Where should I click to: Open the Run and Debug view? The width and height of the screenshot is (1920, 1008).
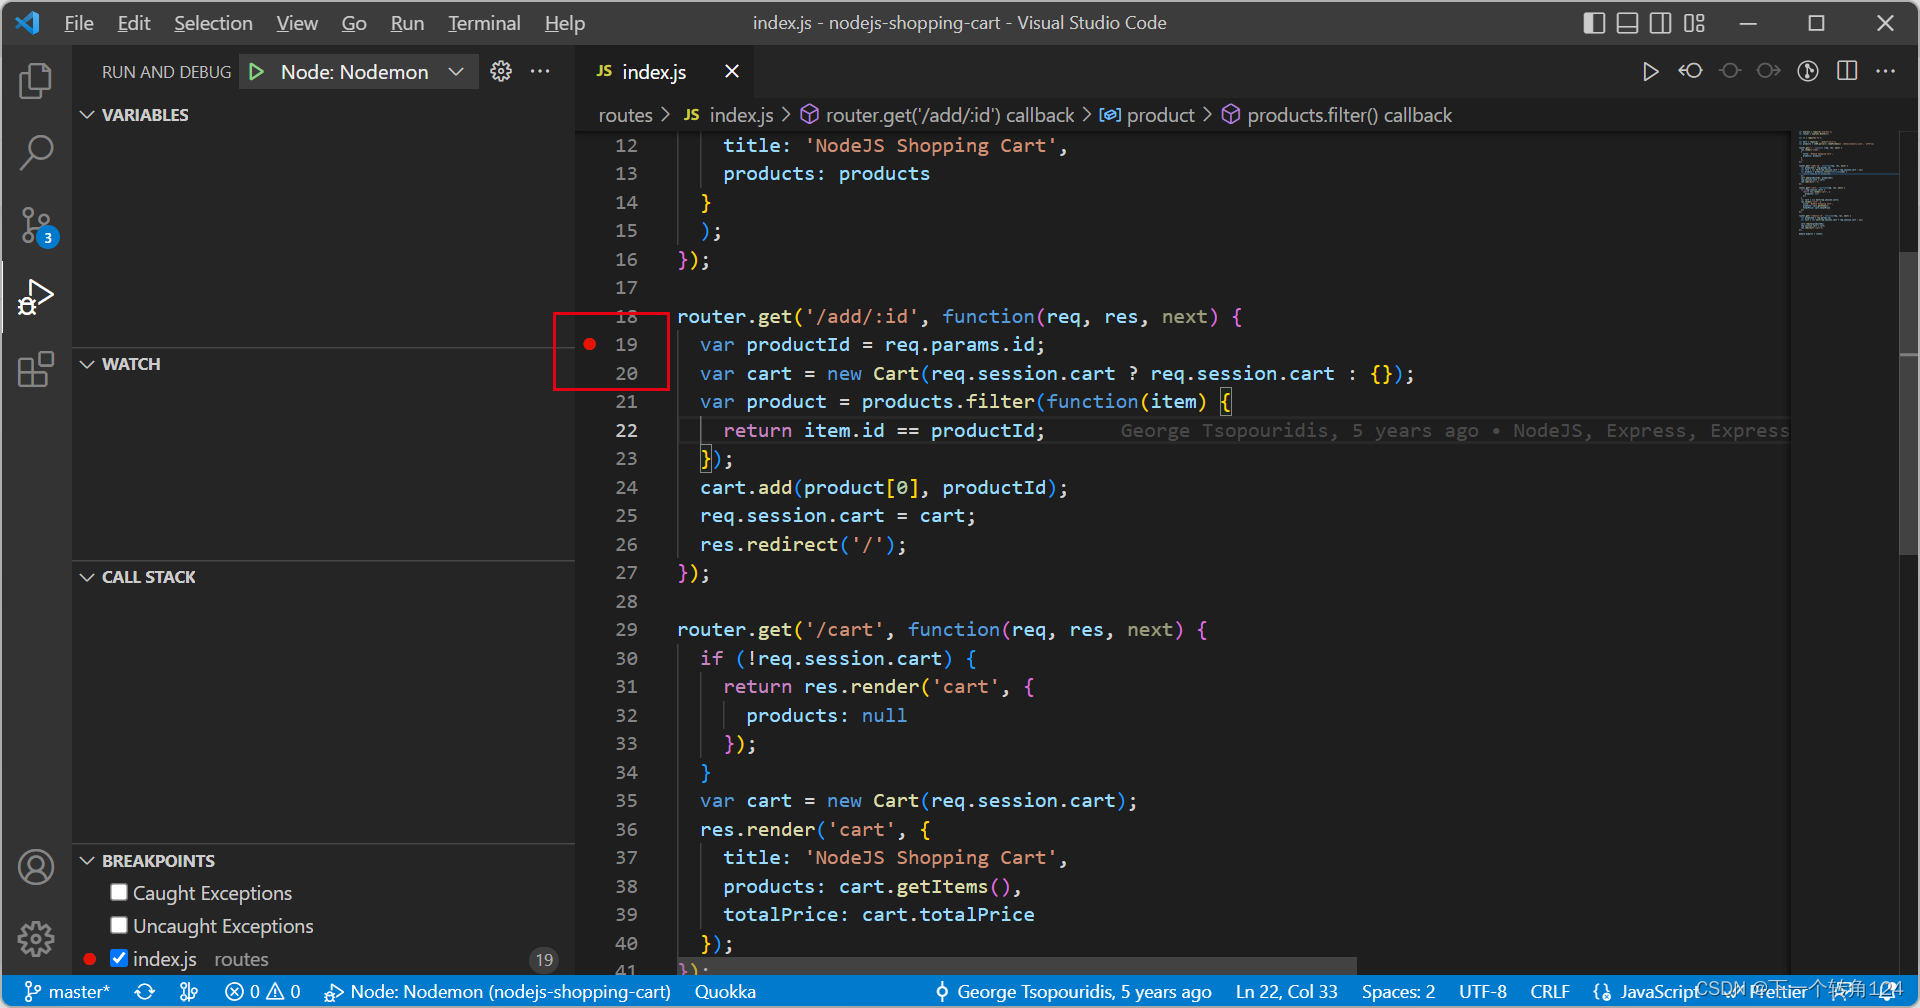coord(36,298)
